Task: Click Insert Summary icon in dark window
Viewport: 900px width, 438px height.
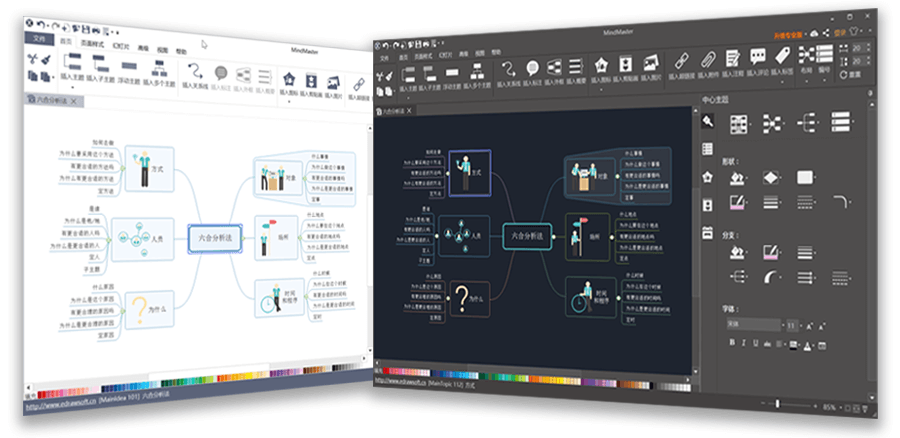Action: tap(576, 67)
